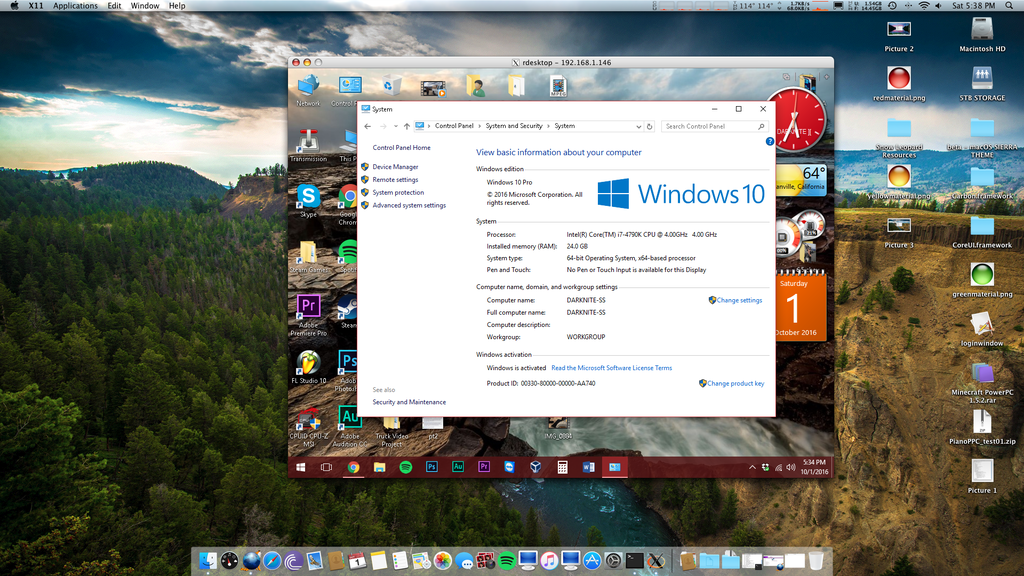Viewport: 1024px width, 576px height.
Task: Open Adobe Premiere Pro desktop shortcut
Action: (x=308, y=315)
